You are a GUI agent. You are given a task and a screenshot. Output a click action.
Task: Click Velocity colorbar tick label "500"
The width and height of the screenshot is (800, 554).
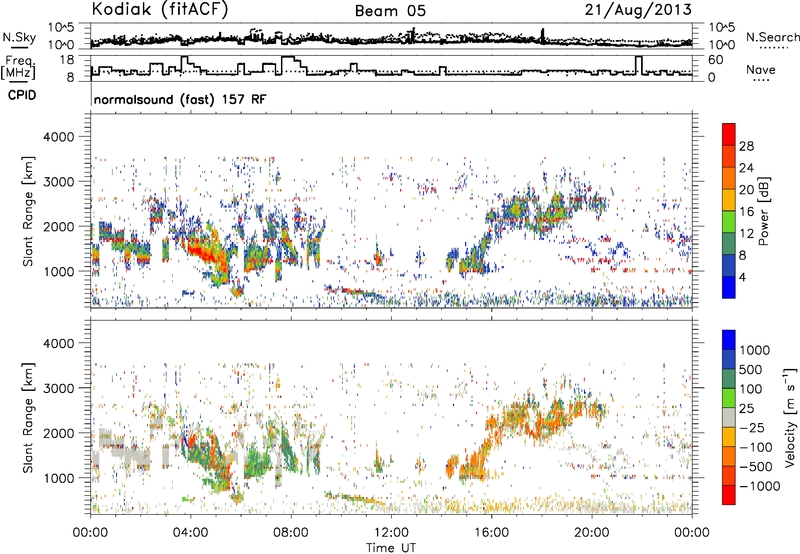pos(751,369)
